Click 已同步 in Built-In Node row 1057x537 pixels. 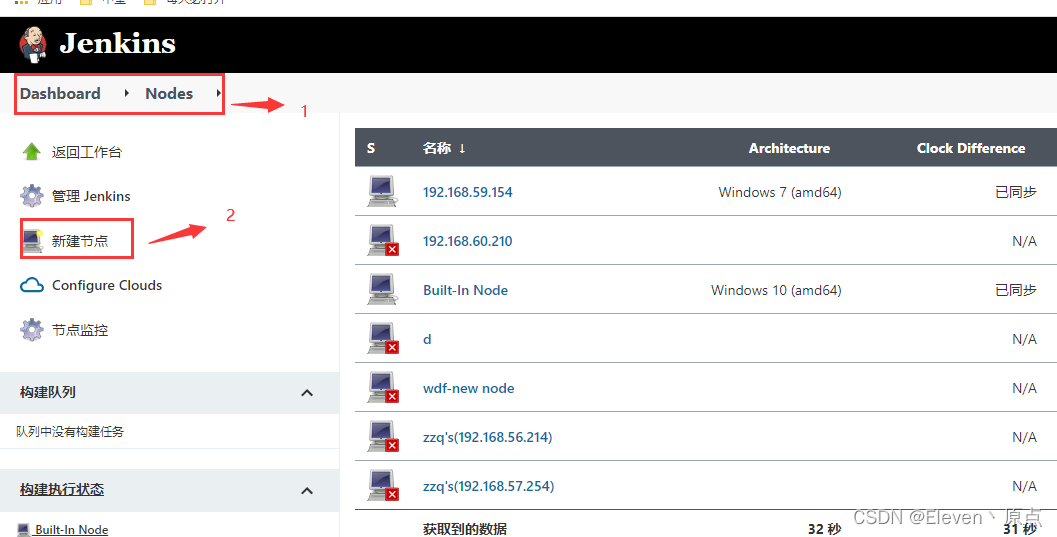[x=1016, y=290]
